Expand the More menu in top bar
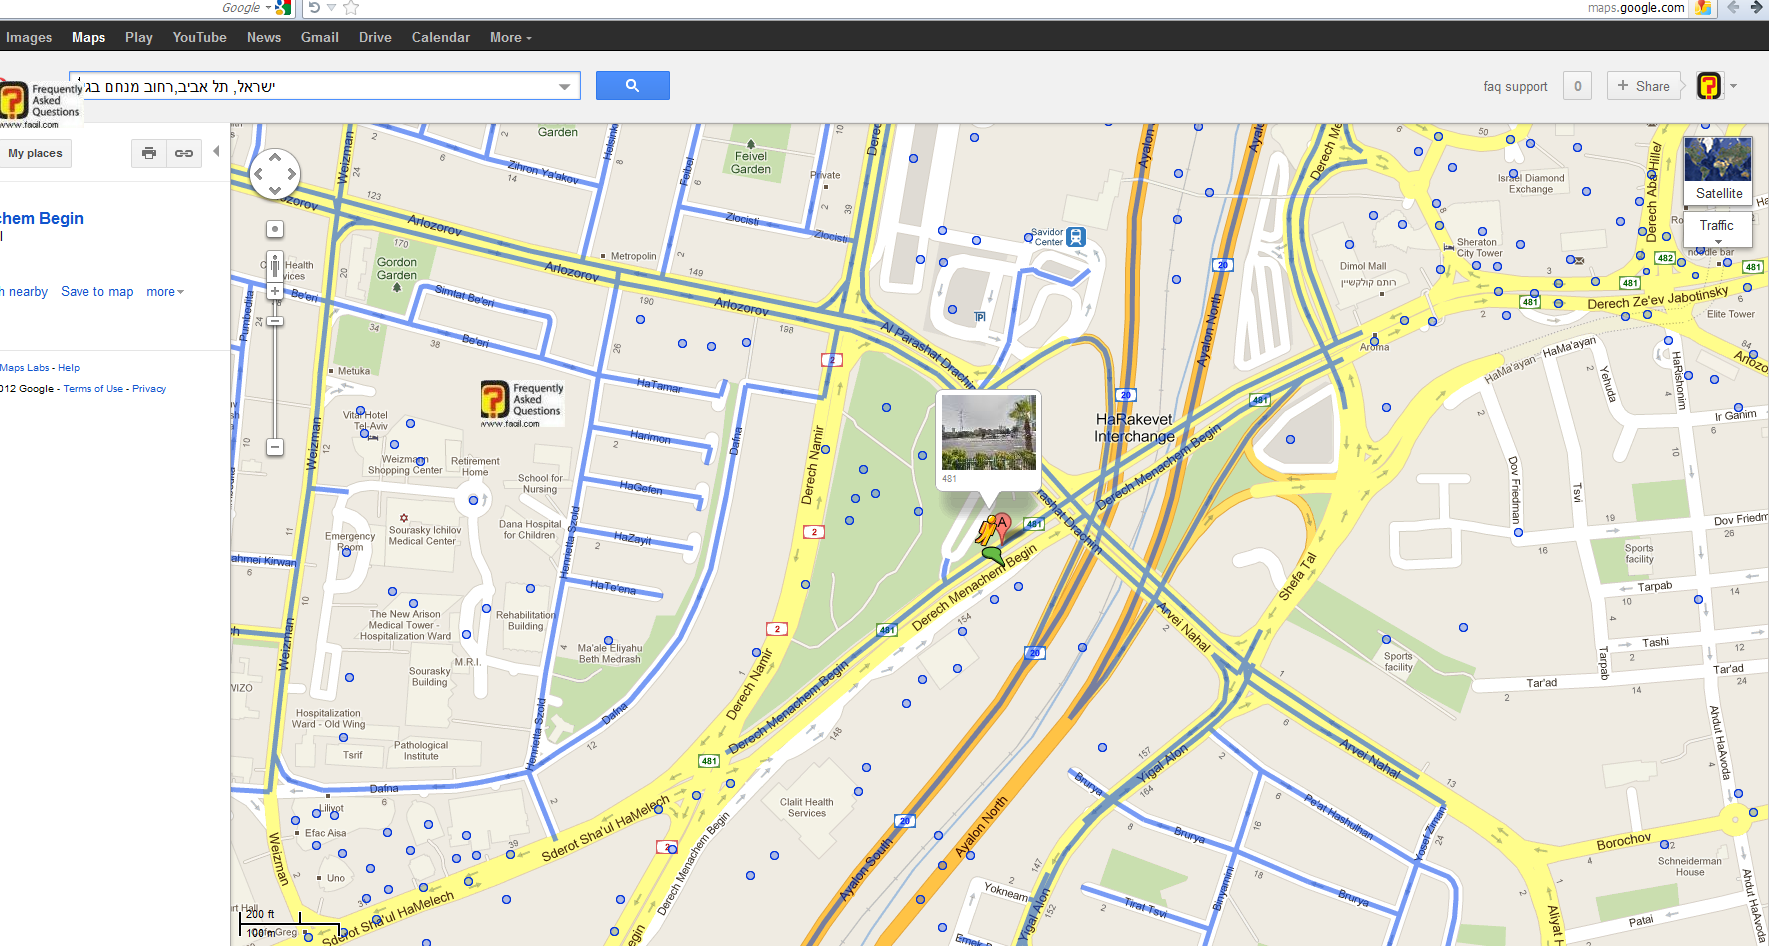1771x946 pixels. click(x=510, y=37)
